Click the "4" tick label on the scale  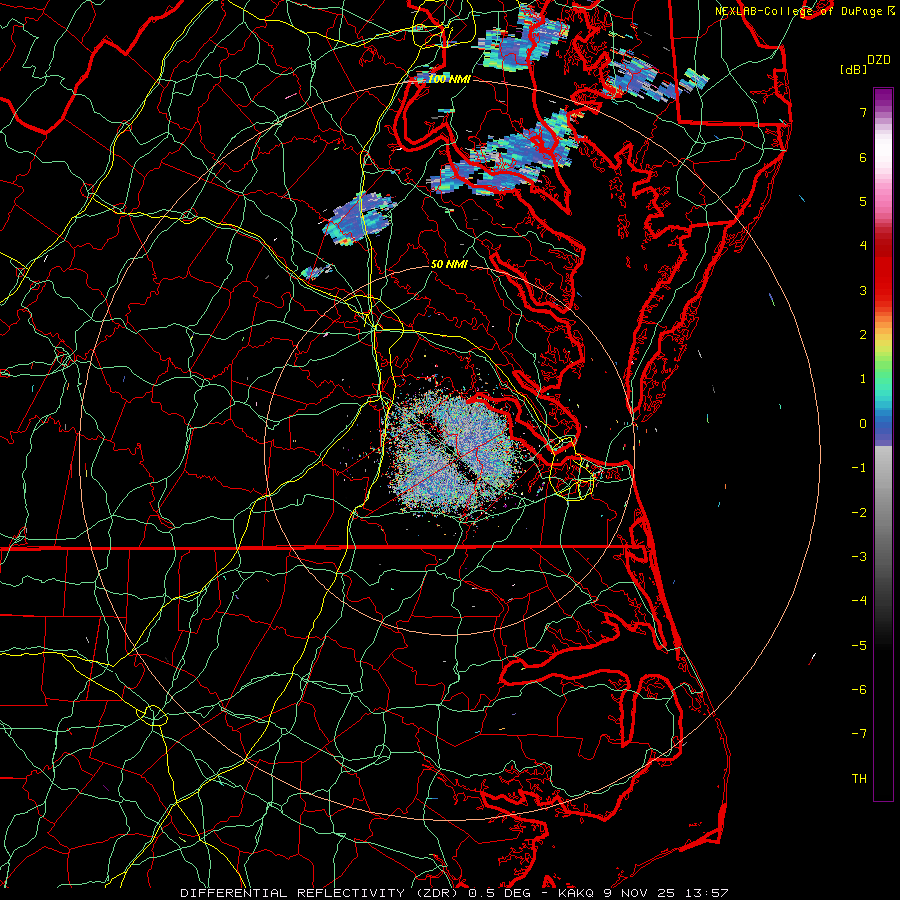863,246
